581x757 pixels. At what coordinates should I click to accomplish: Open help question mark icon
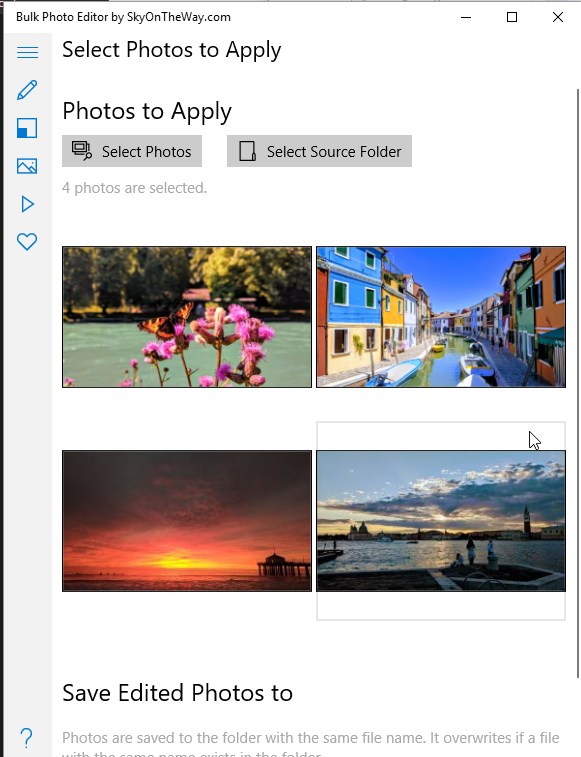point(27,738)
